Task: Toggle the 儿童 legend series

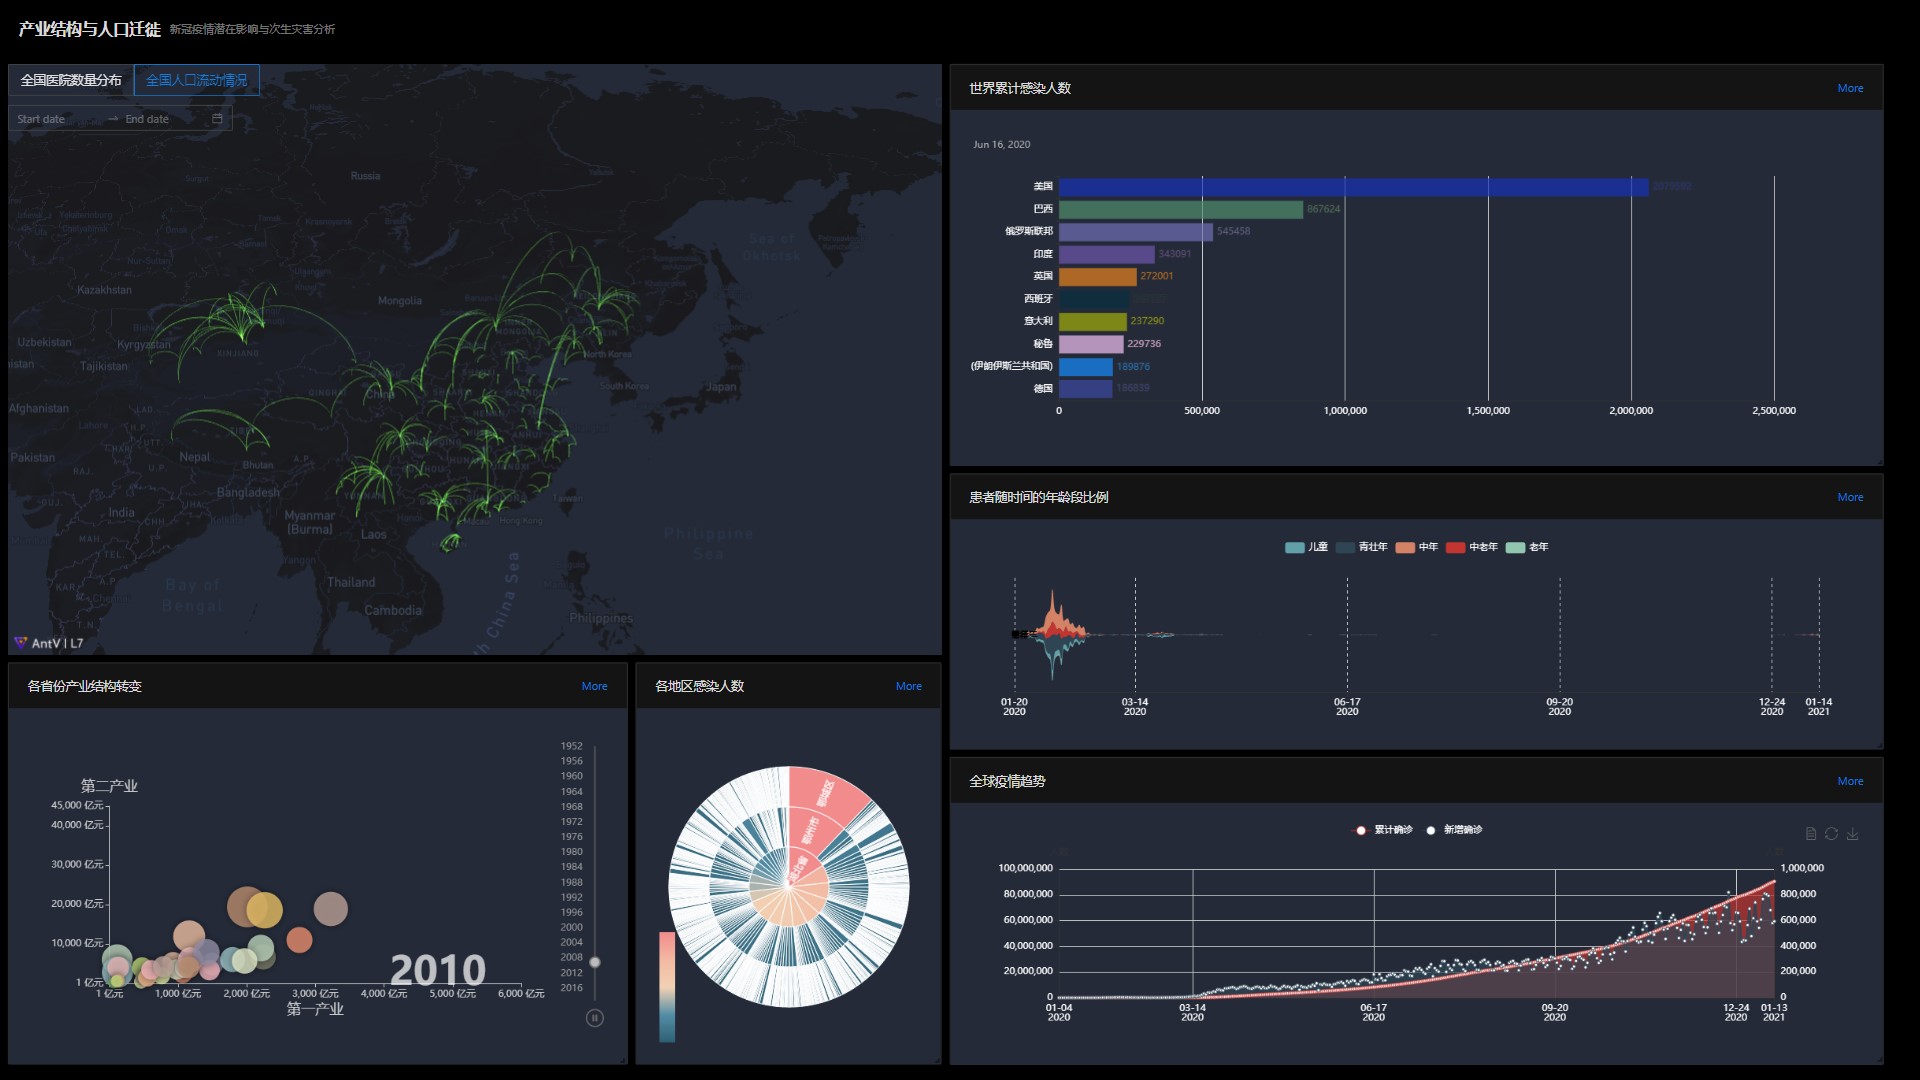Action: click(x=1306, y=547)
